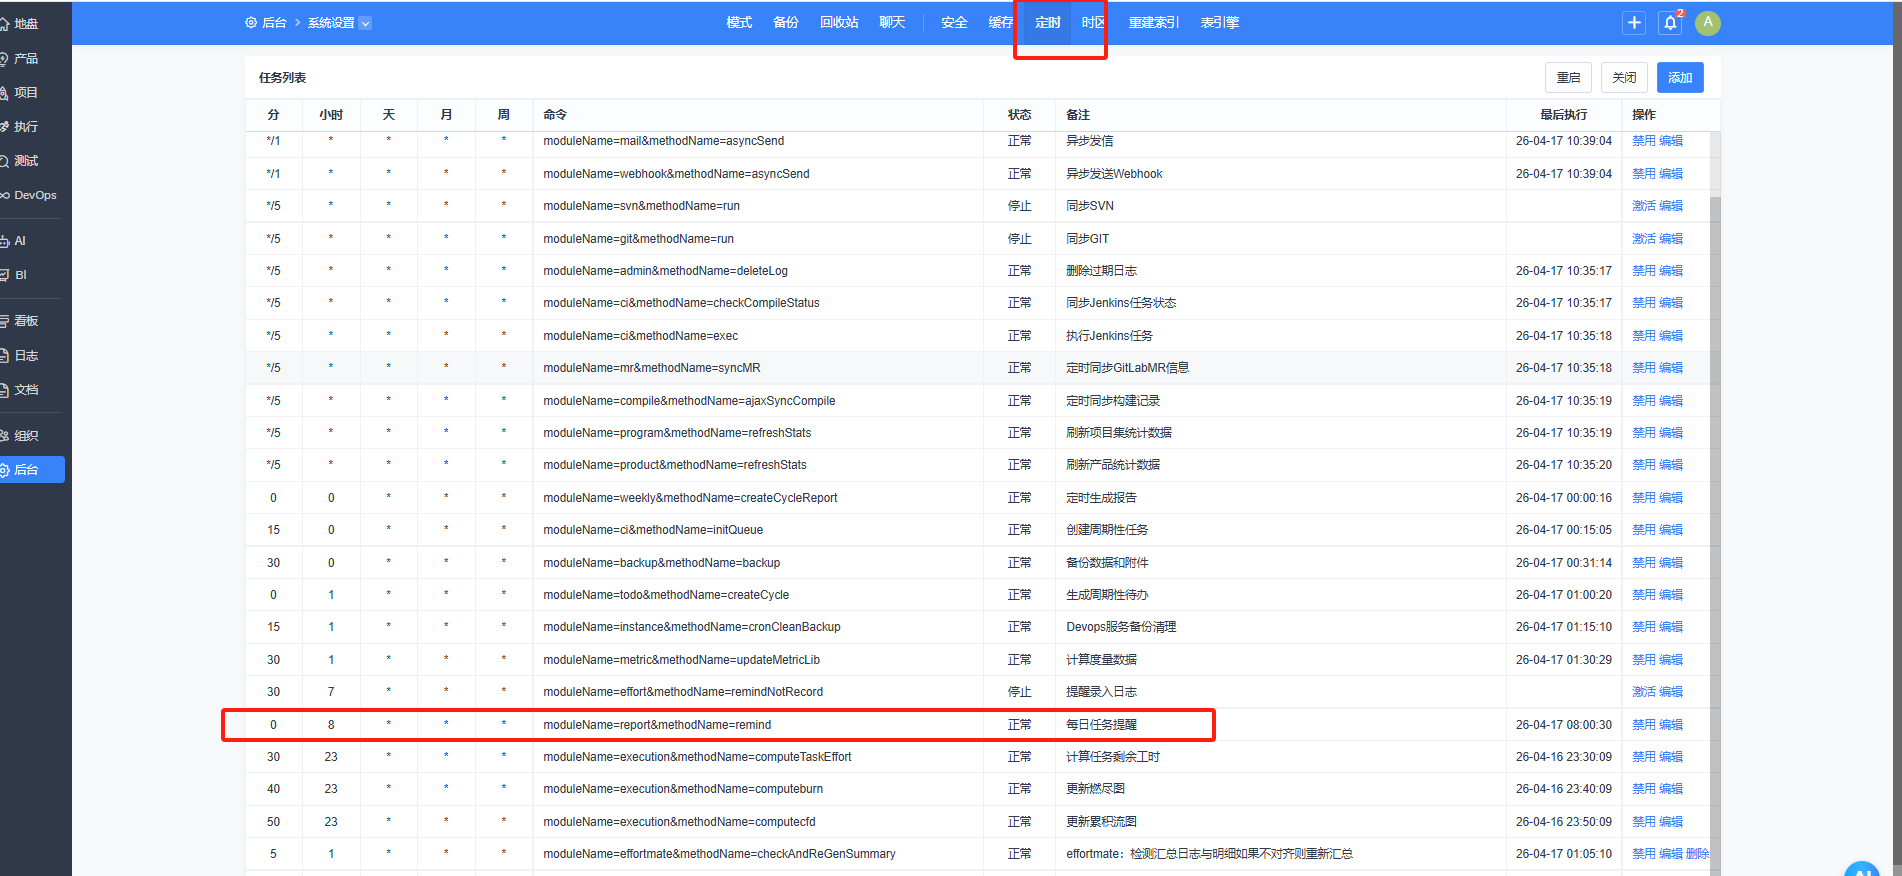Open the user avatar "A" menu
Image resolution: width=1902 pixels, height=876 pixels.
pyautogui.click(x=1708, y=23)
